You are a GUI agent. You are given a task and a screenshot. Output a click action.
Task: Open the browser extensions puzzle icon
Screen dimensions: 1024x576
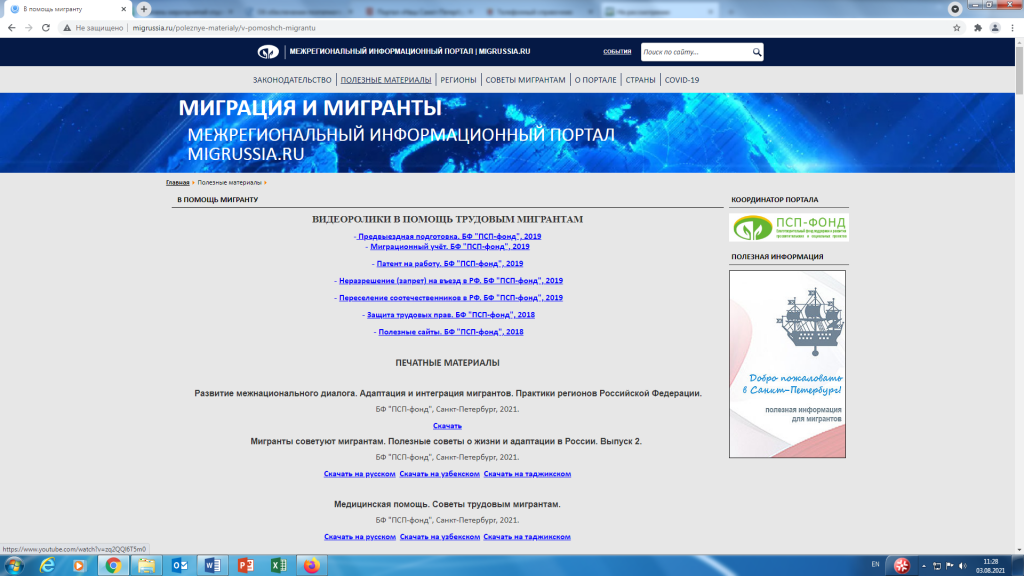pos(978,28)
